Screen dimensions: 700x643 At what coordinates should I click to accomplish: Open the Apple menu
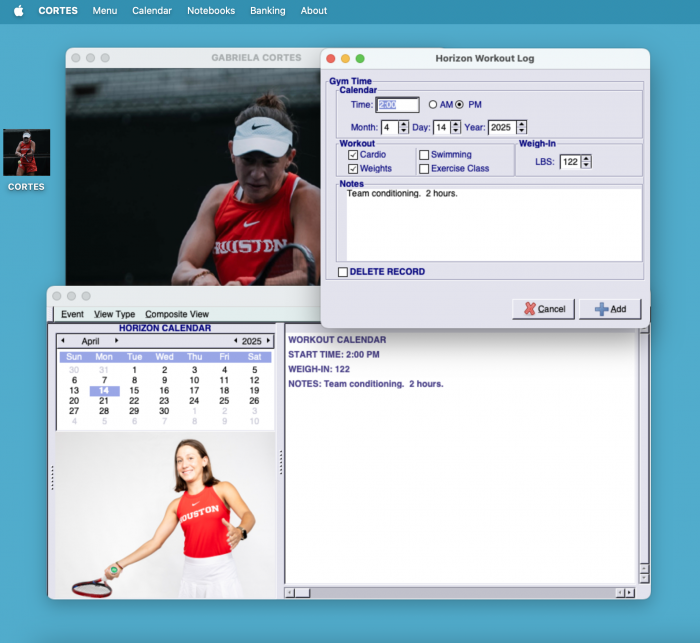(18, 11)
